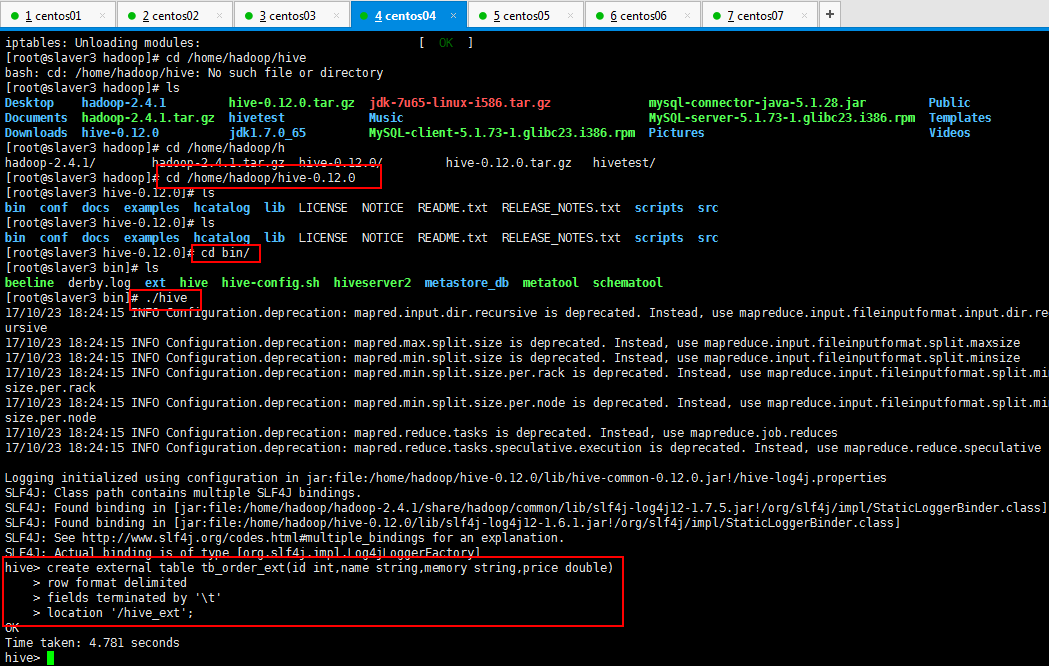This screenshot has height=666, width=1049.
Task: Close the centos07 tab
Action: [x=805, y=15]
